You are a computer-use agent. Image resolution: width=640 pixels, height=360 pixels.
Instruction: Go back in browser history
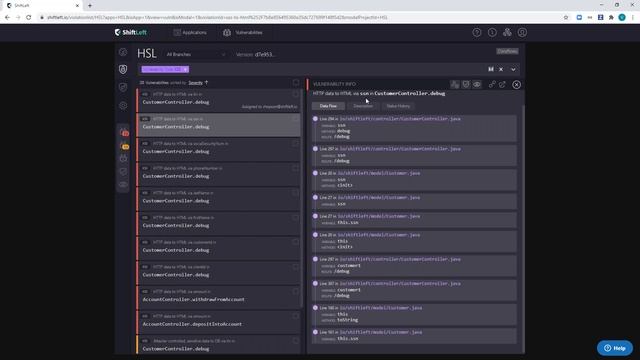click(x=7, y=18)
